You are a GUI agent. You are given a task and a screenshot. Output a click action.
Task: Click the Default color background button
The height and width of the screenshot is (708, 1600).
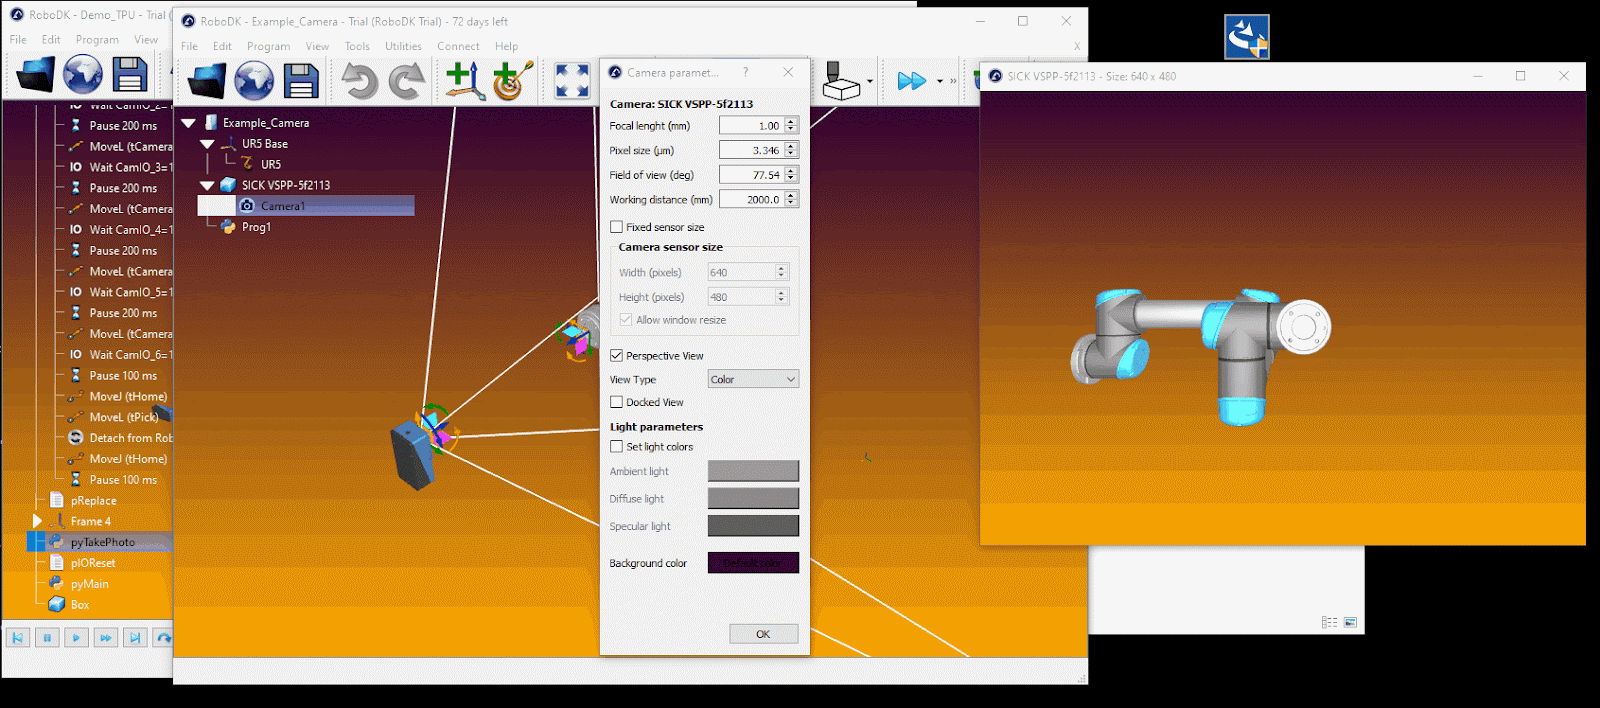[753, 563]
